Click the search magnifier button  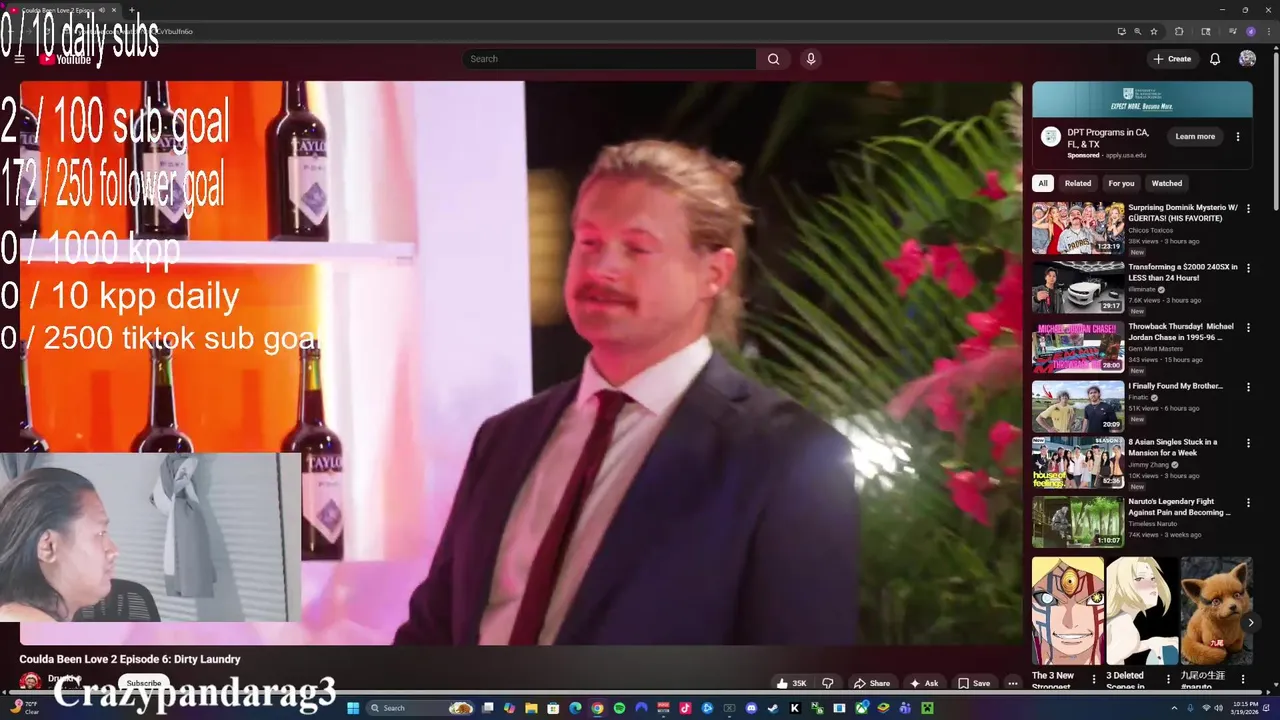point(773,59)
